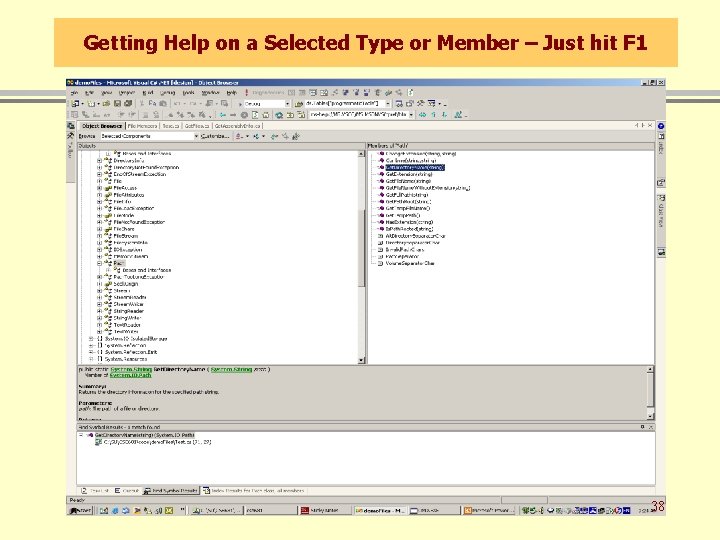
Task: Follow the System.String return type link
Action: pyautogui.click(x=131, y=369)
